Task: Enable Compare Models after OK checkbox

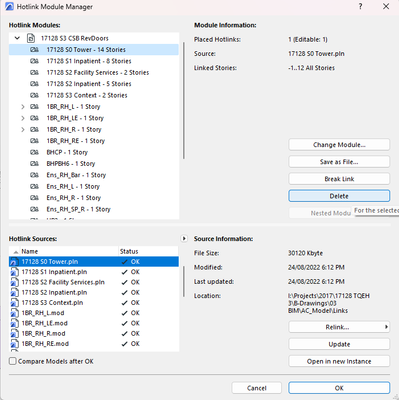Action: (x=13, y=361)
